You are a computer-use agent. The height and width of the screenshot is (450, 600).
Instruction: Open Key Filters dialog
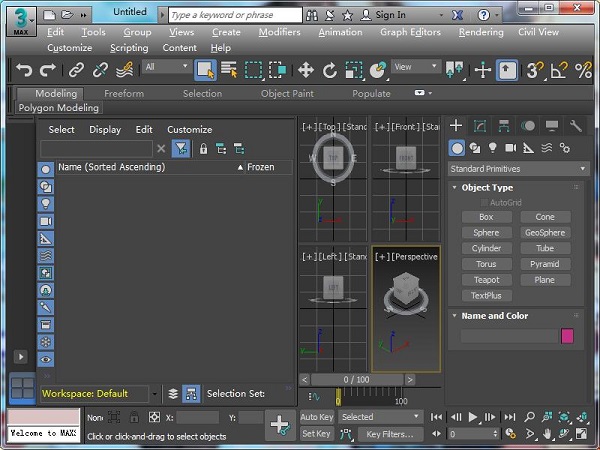pos(390,434)
